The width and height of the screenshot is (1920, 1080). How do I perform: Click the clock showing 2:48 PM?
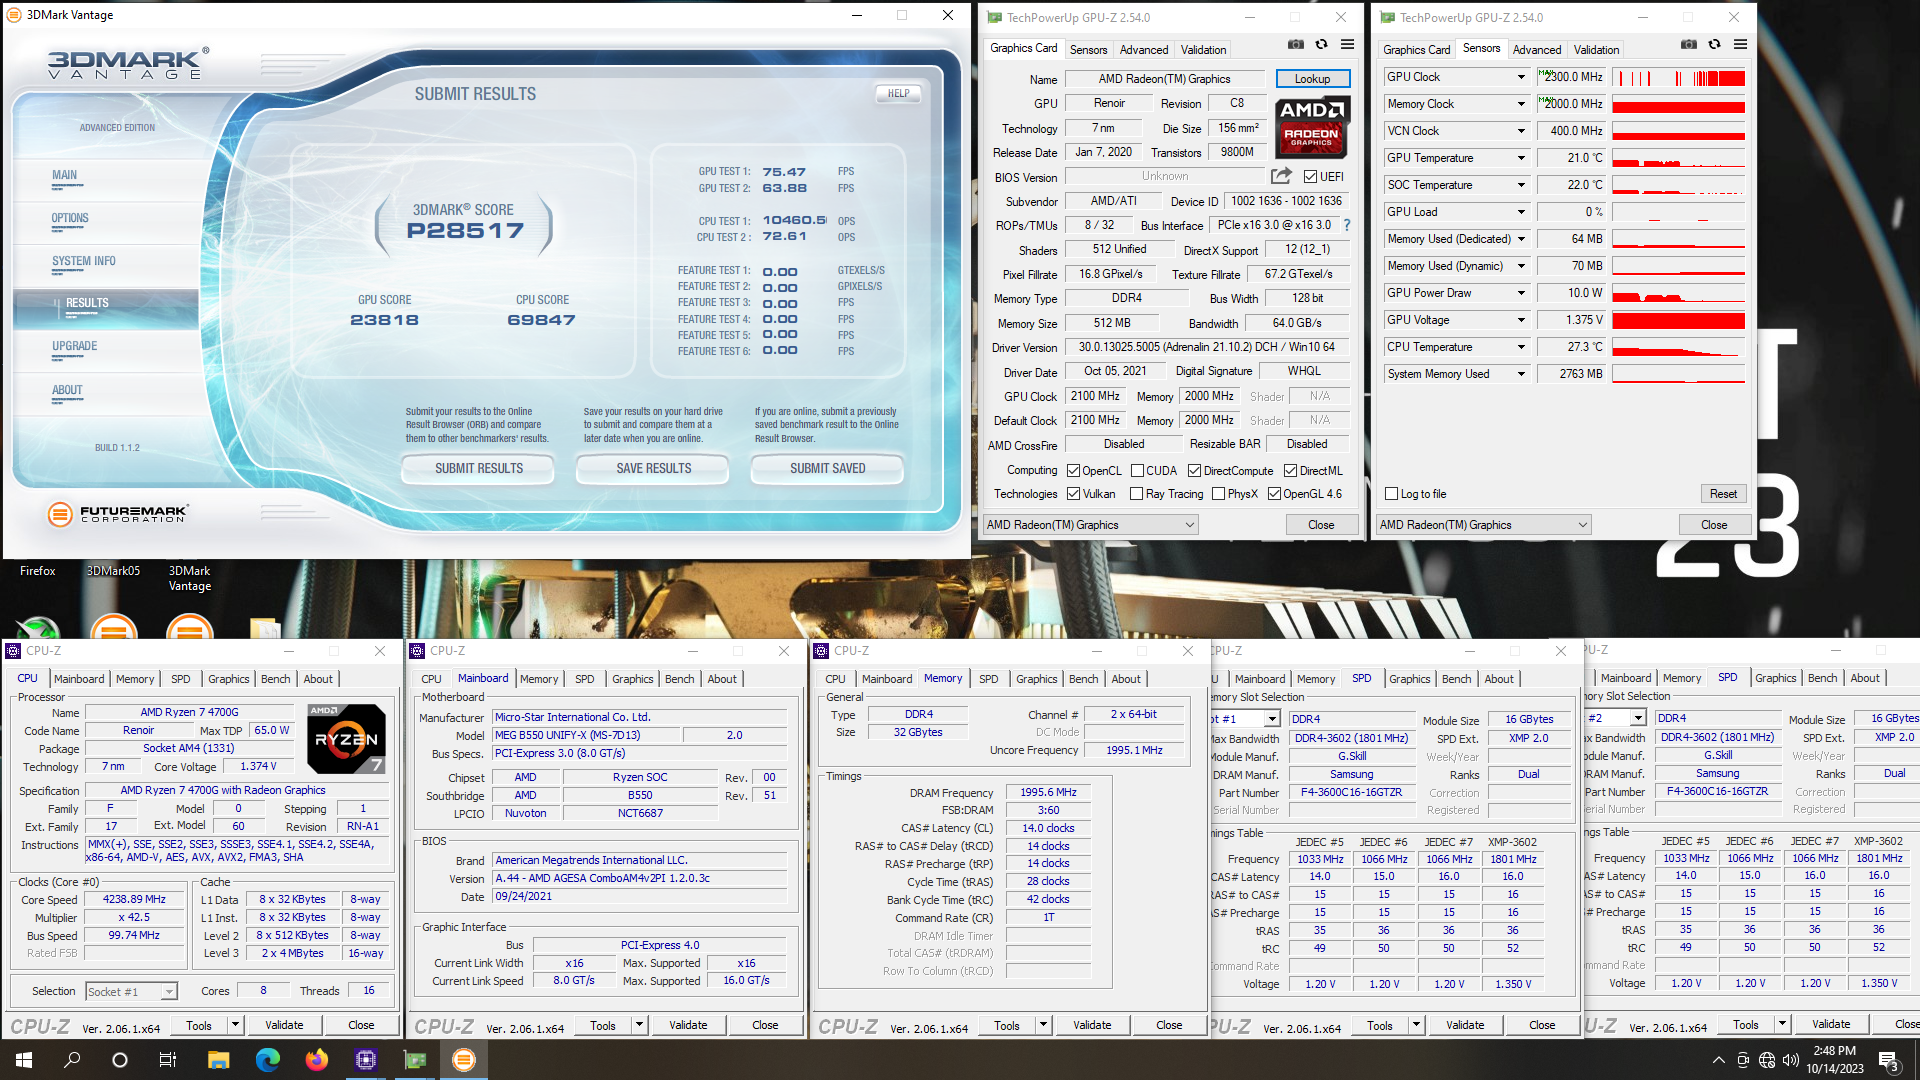point(1834,1051)
